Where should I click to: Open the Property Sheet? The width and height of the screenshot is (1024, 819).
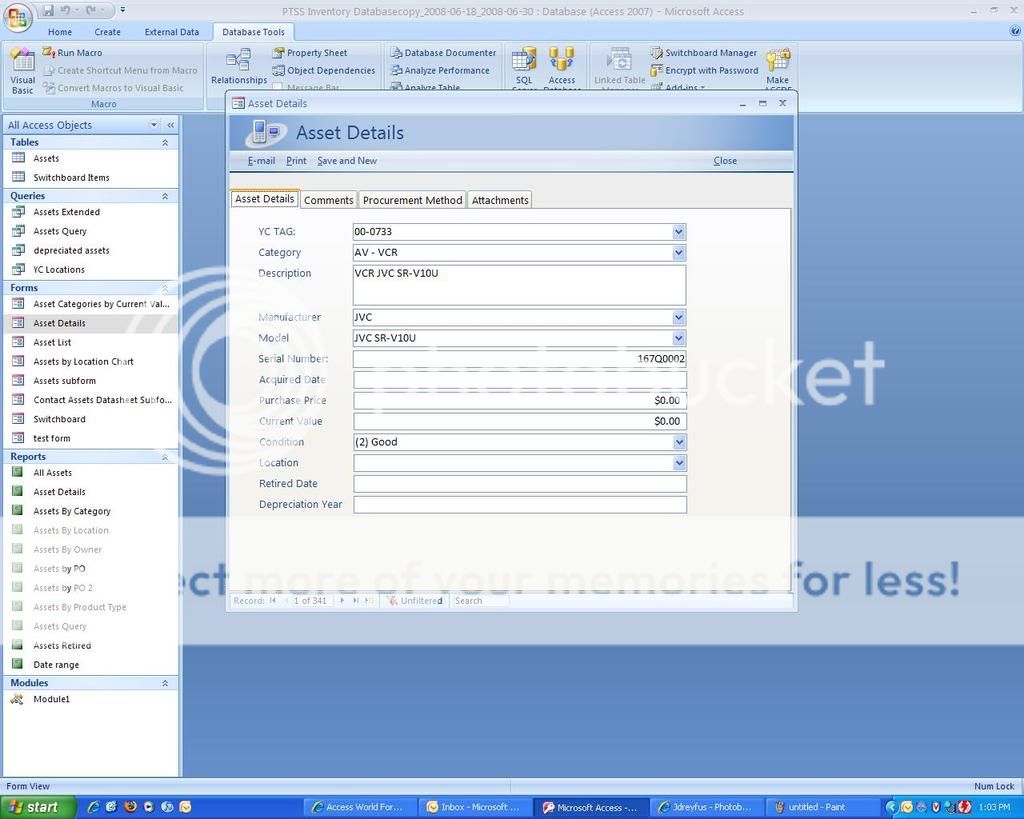[310, 53]
